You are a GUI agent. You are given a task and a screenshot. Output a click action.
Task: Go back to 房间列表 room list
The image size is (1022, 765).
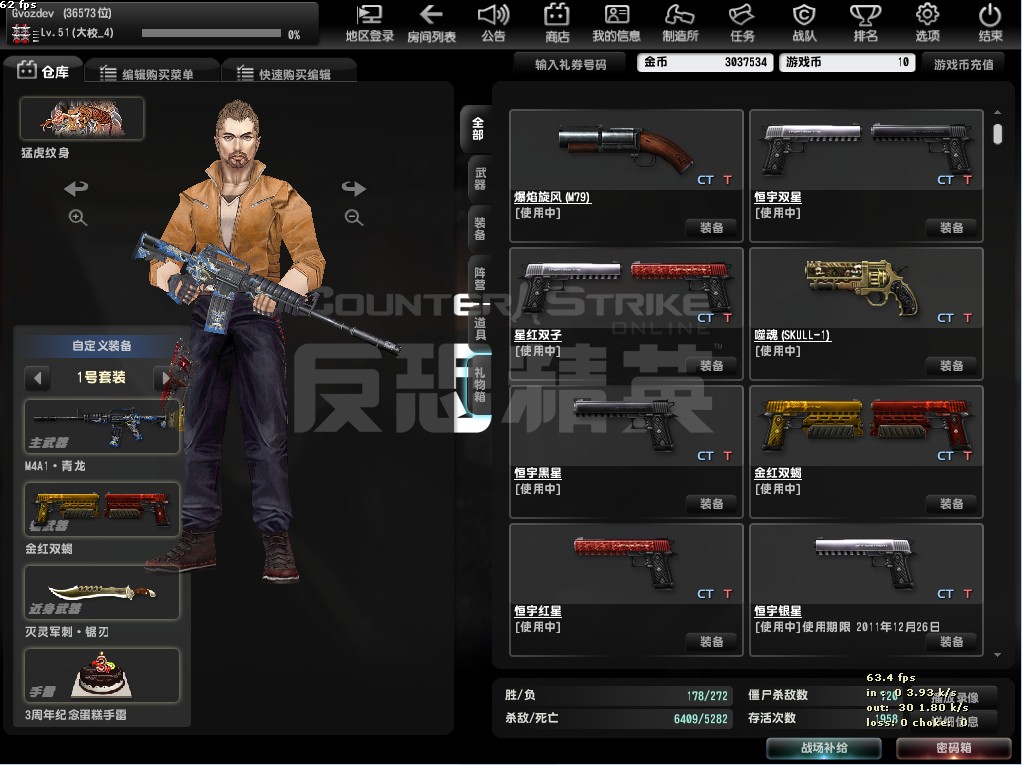431,23
